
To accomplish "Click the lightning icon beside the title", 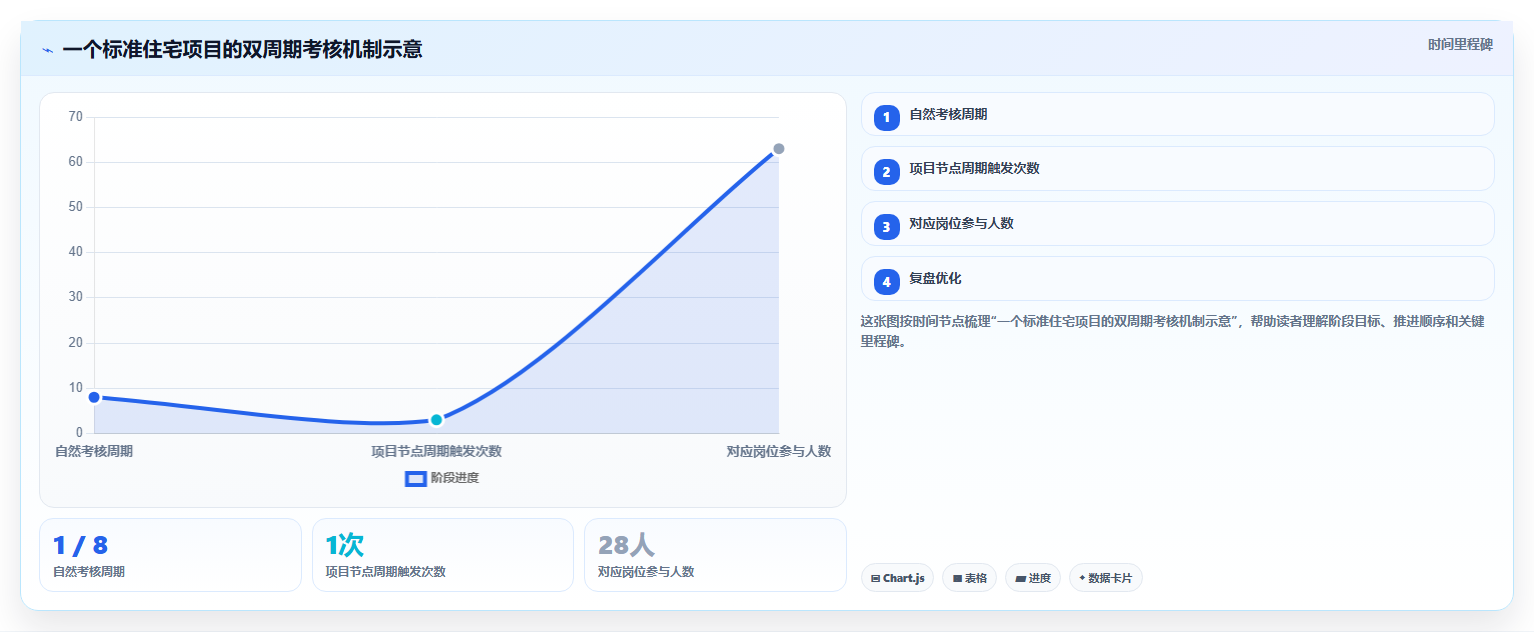I will click(x=47, y=50).
